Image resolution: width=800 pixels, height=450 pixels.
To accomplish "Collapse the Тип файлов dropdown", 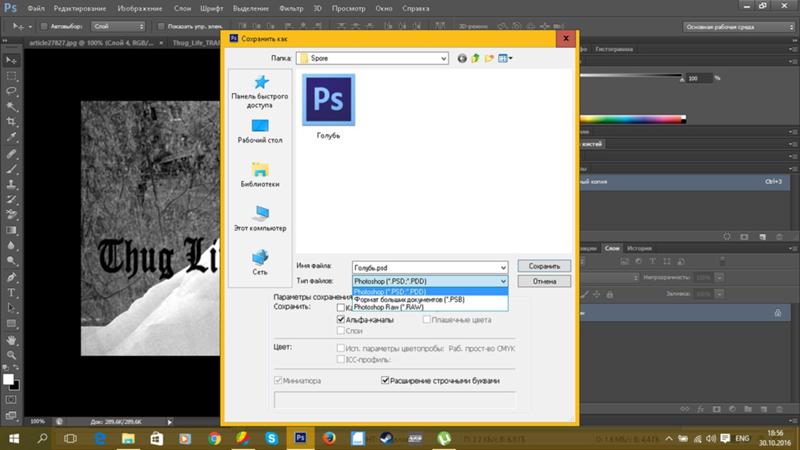I will tap(503, 281).
